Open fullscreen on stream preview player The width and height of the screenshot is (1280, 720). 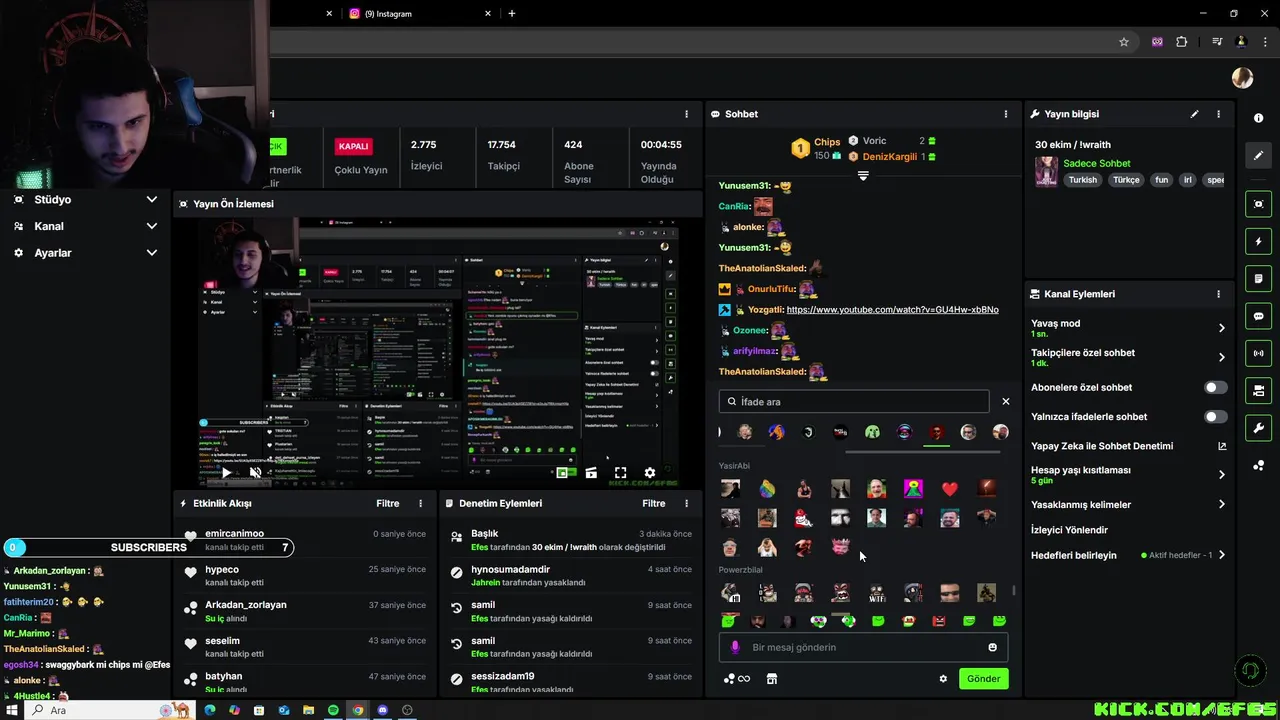(620, 473)
